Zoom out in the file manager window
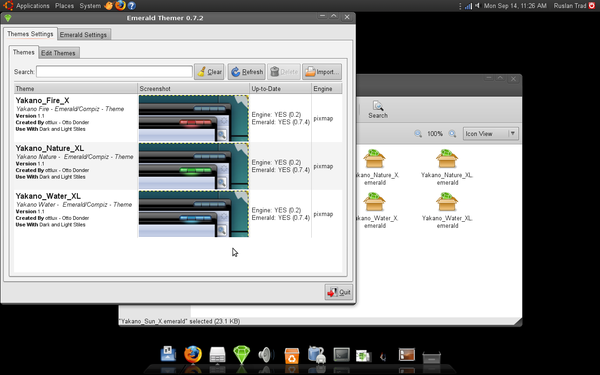The image size is (600, 375). point(418,134)
